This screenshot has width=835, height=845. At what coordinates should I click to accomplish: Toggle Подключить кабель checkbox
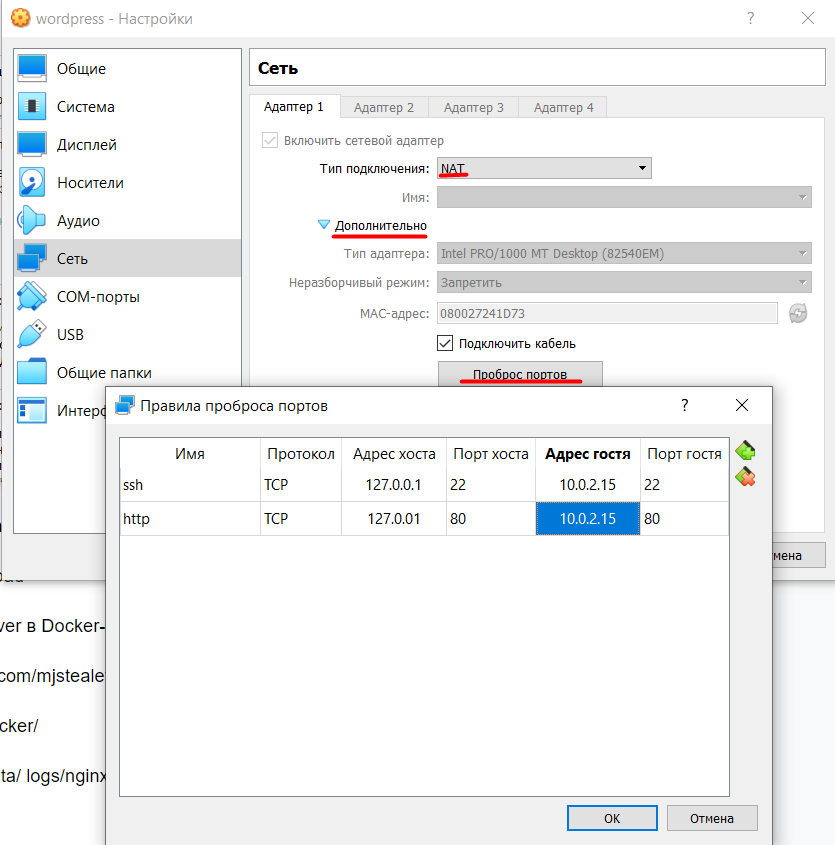(445, 343)
